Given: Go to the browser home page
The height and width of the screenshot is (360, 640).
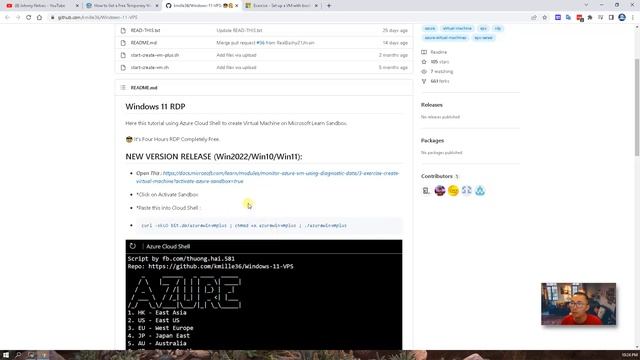Looking at the screenshot, I should 39,18.
